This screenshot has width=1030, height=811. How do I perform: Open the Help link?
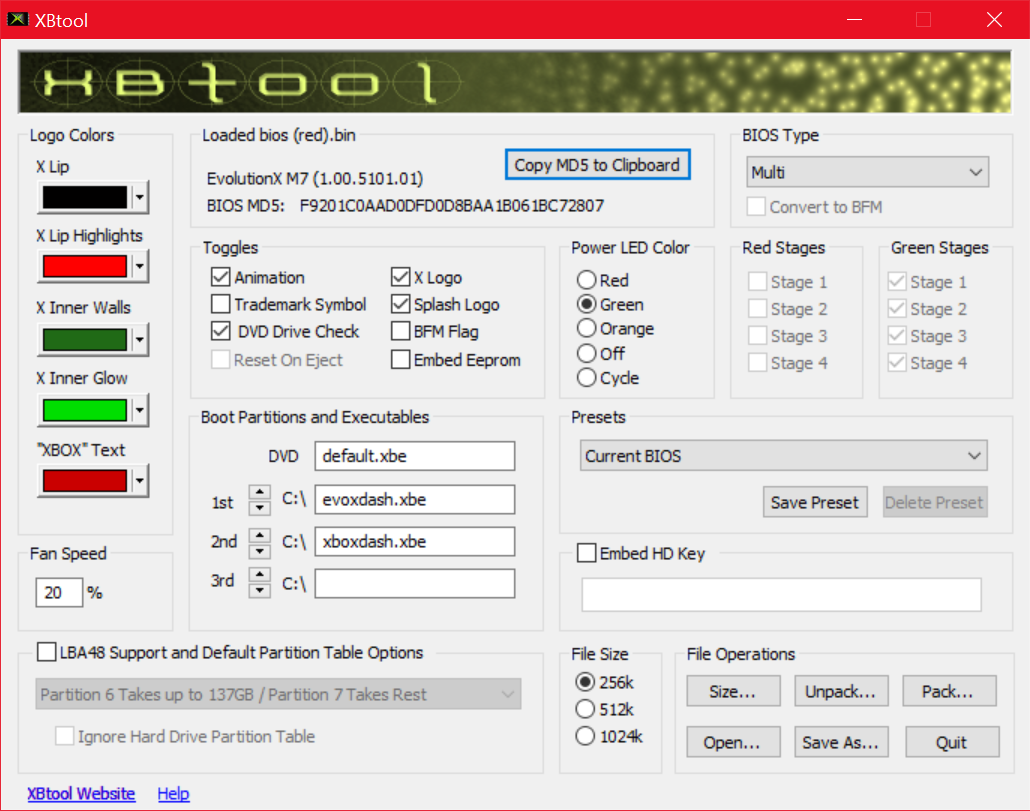click(x=173, y=793)
